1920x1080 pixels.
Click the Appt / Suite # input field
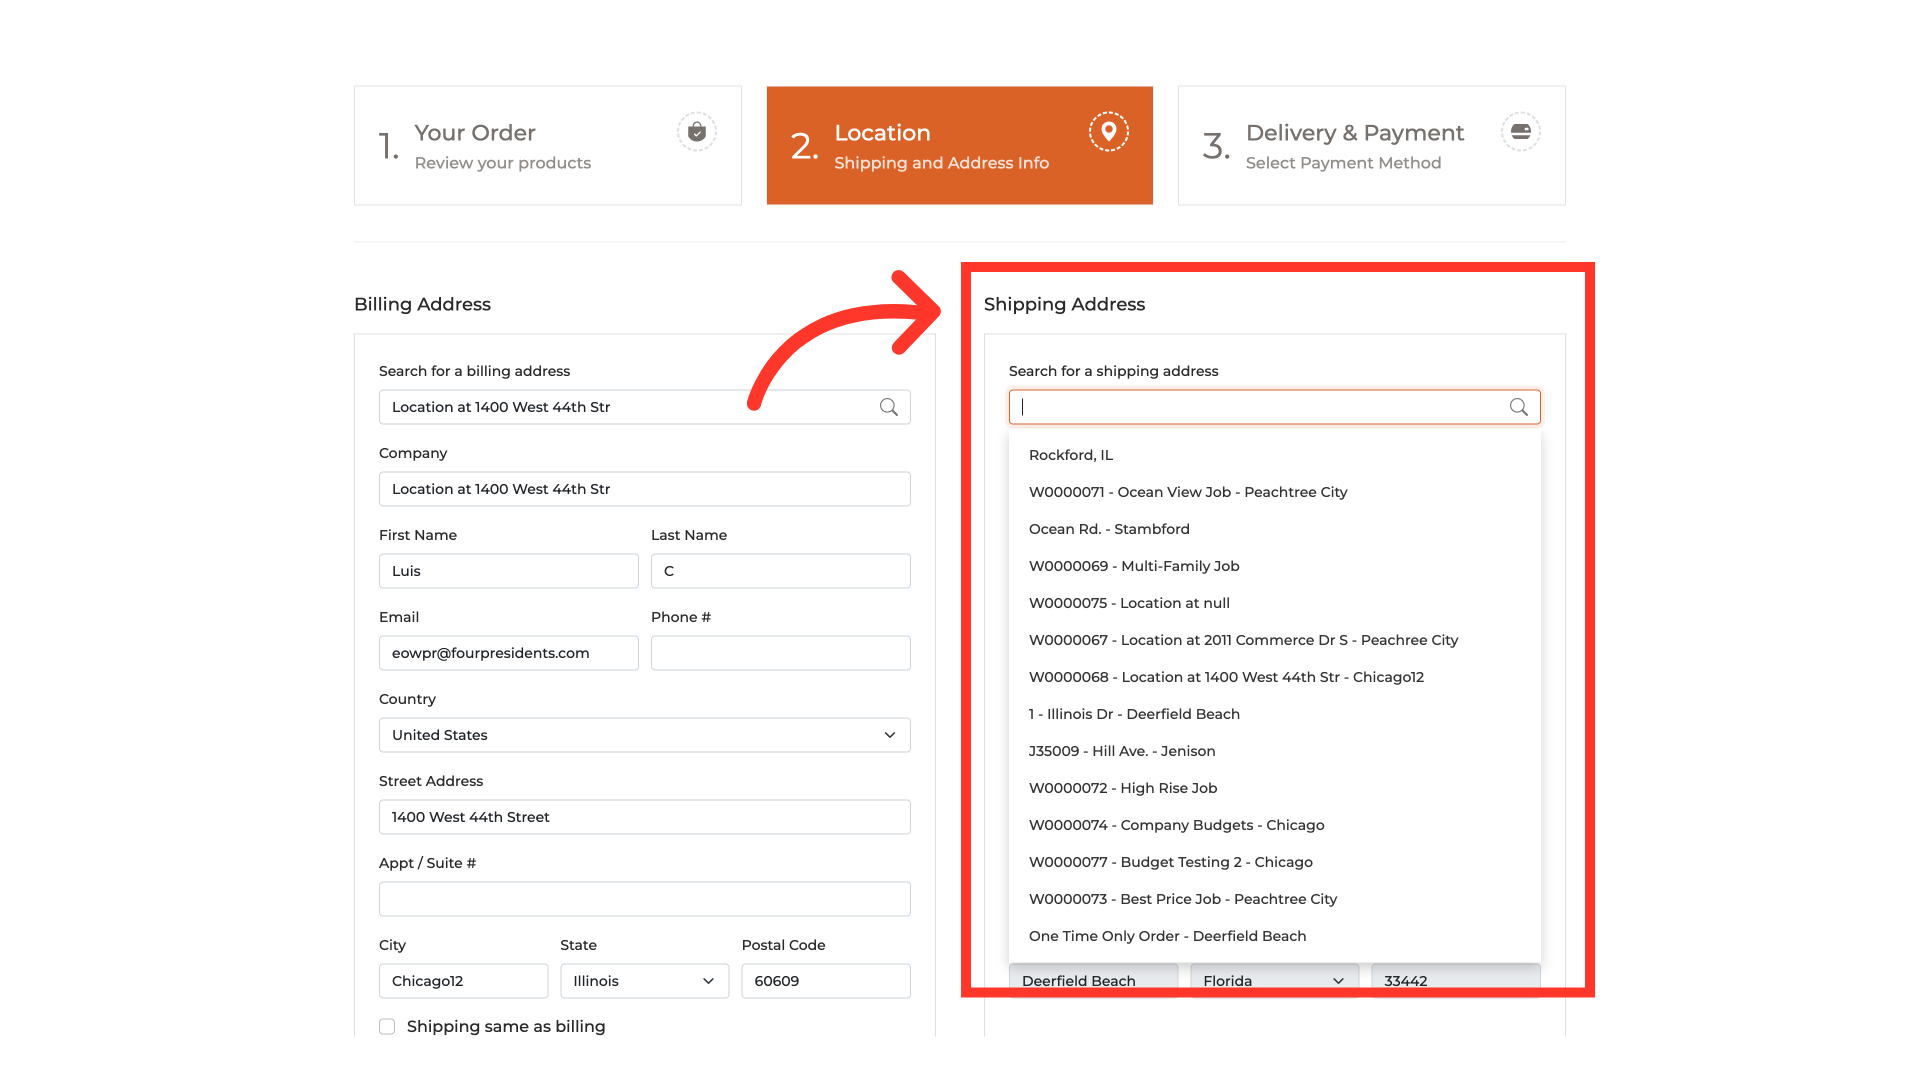click(x=644, y=899)
